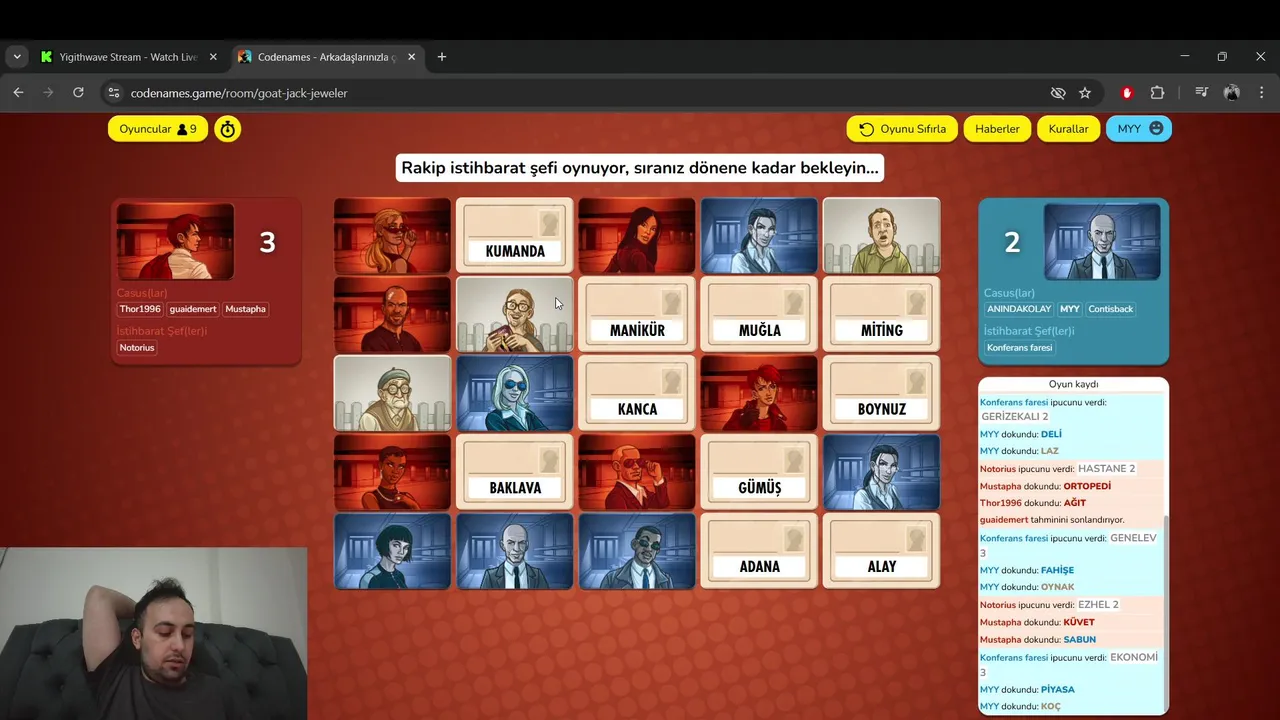
Task: Open the media control toolbar icon
Action: click(1201, 93)
